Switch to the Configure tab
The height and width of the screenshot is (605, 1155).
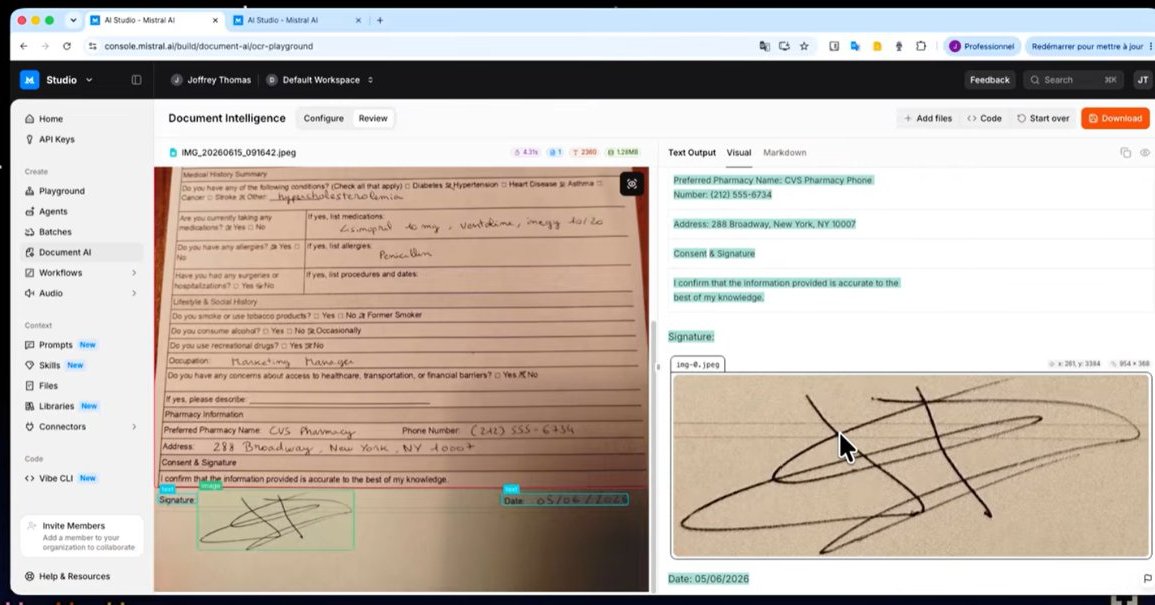[323, 118]
